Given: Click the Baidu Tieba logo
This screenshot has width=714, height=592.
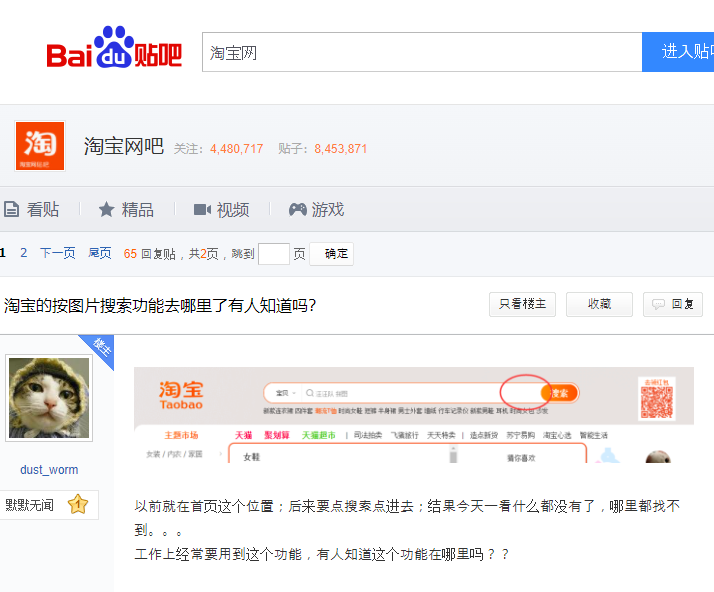Looking at the screenshot, I should click(114, 47).
